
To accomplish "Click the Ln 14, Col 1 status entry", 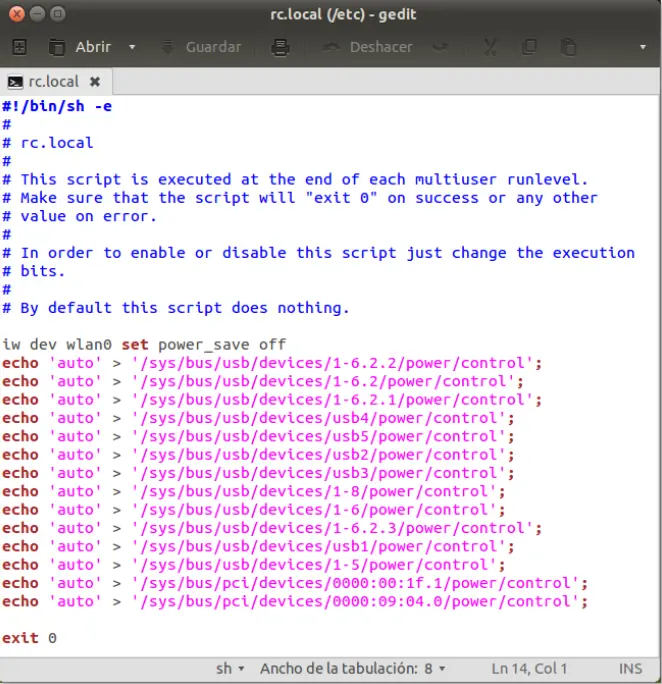I will [x=529, y=668].
